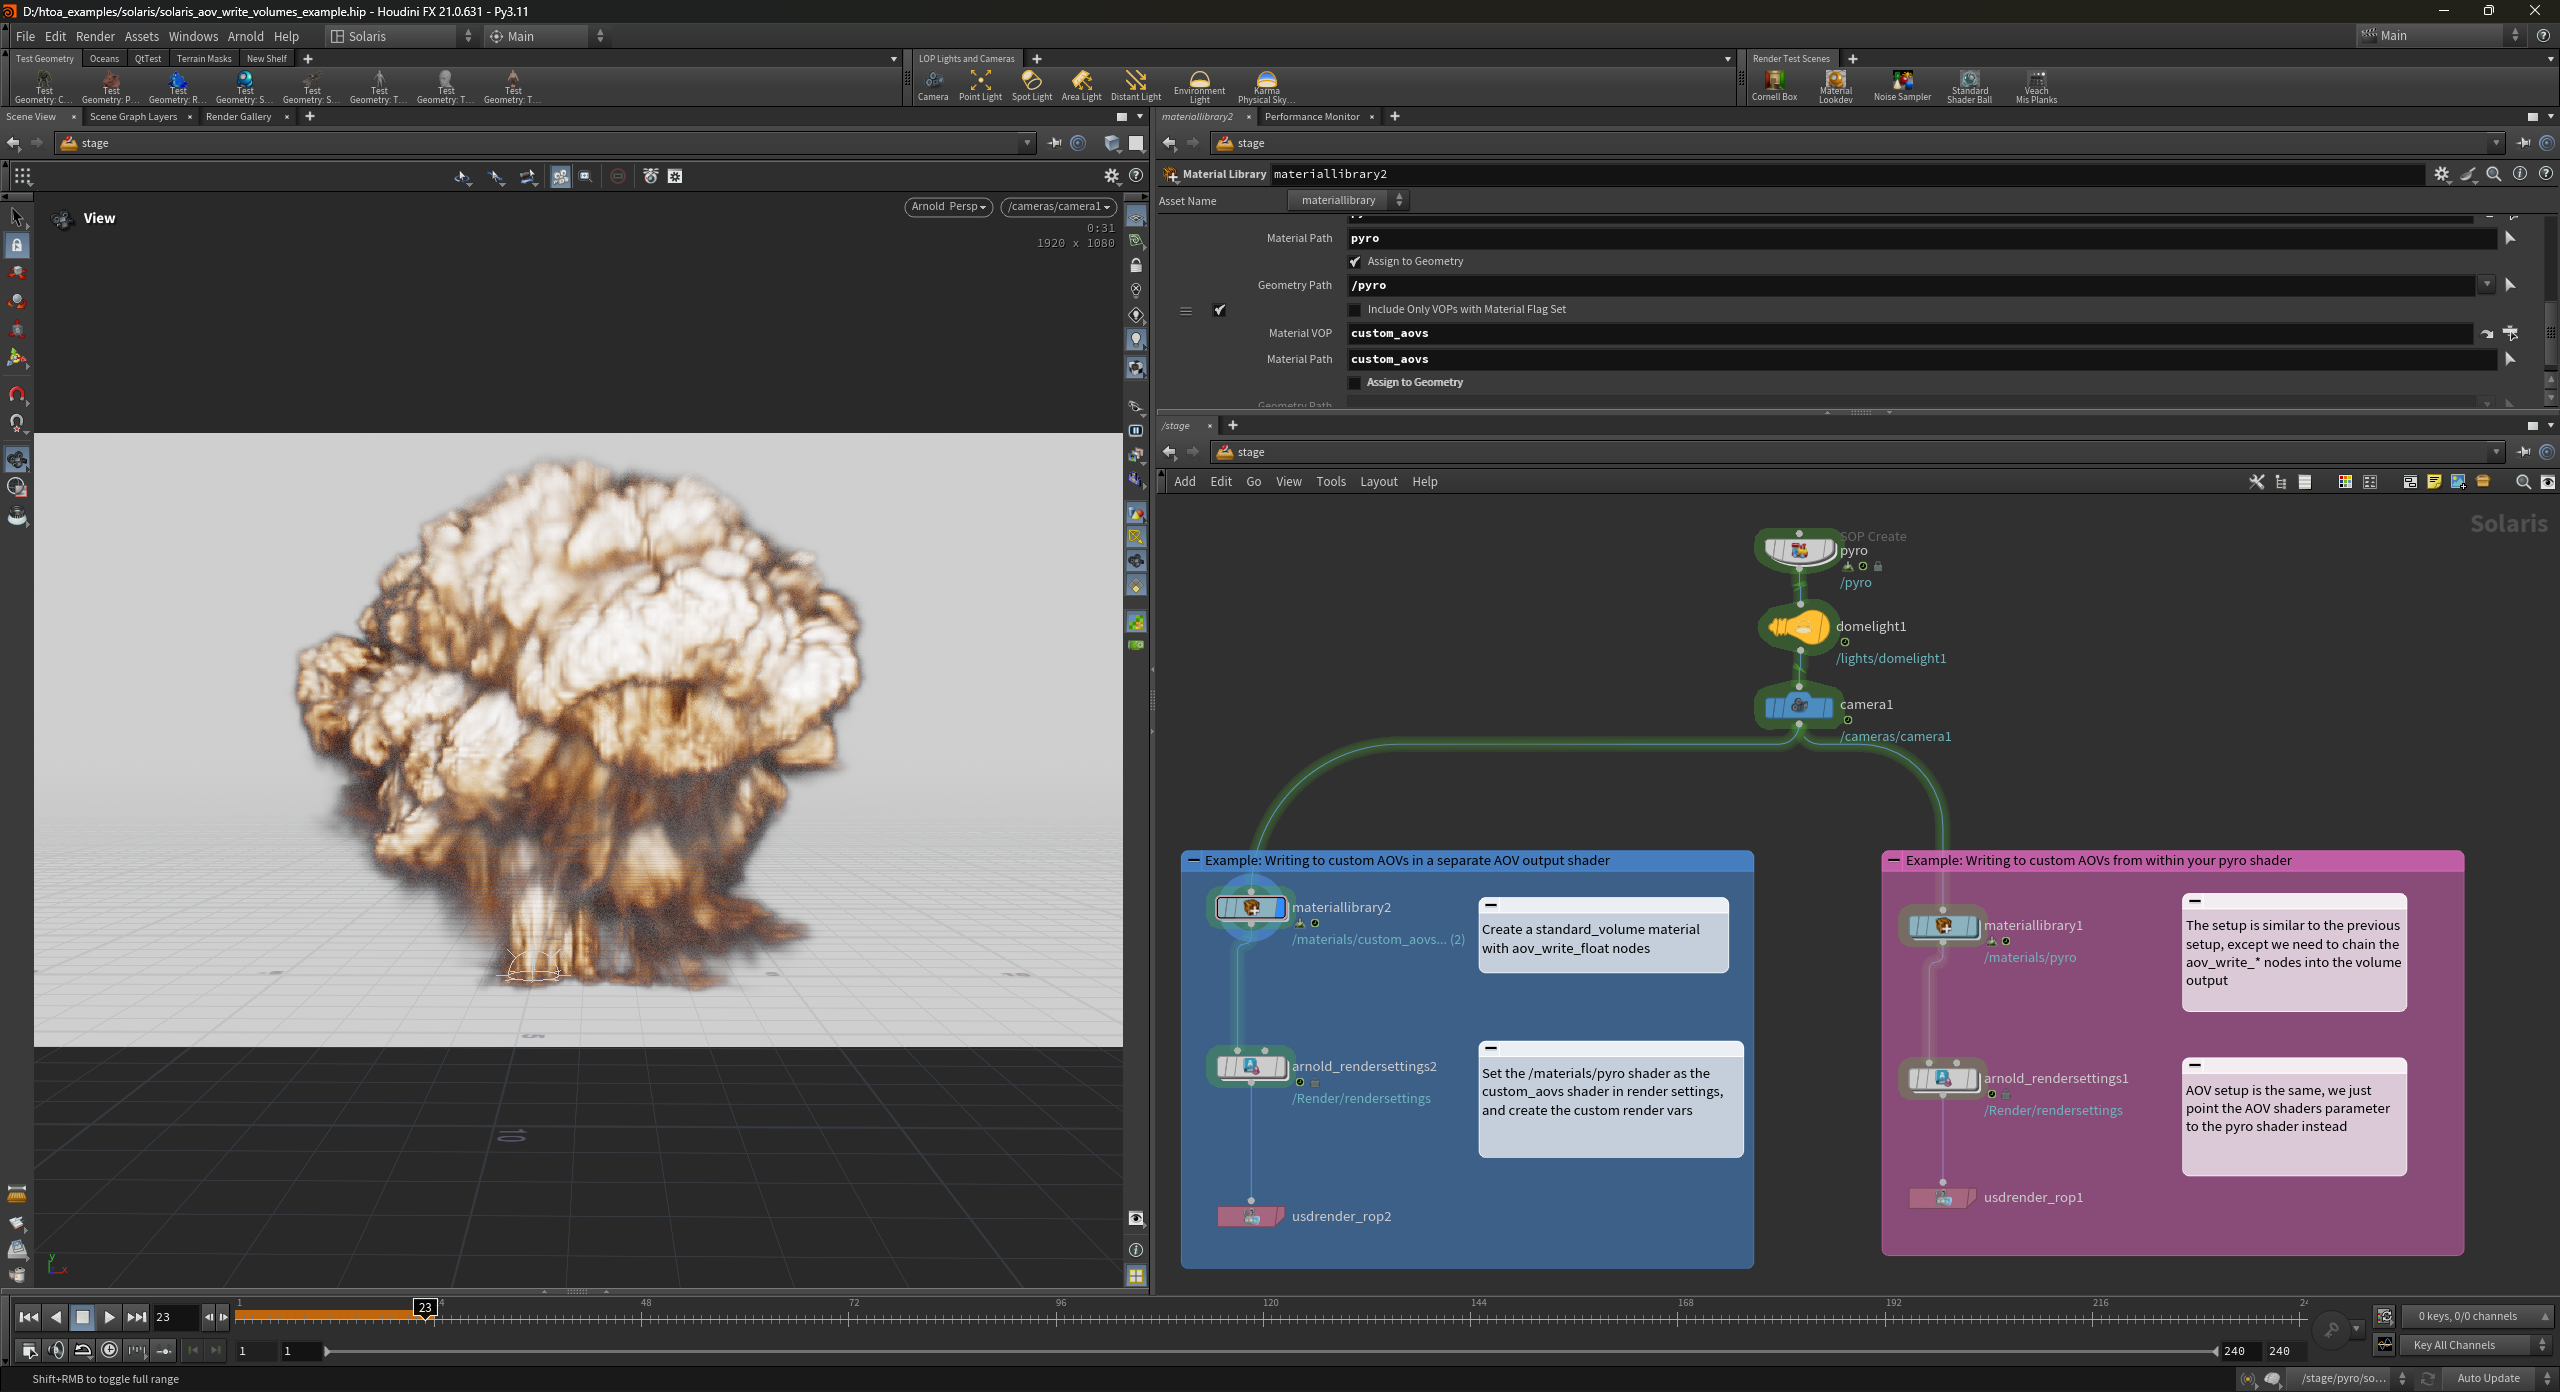Open the Arnold menu in menu bar
Image resolution: width=2560 pixels, height=1392 pixels.
[245, 36]
